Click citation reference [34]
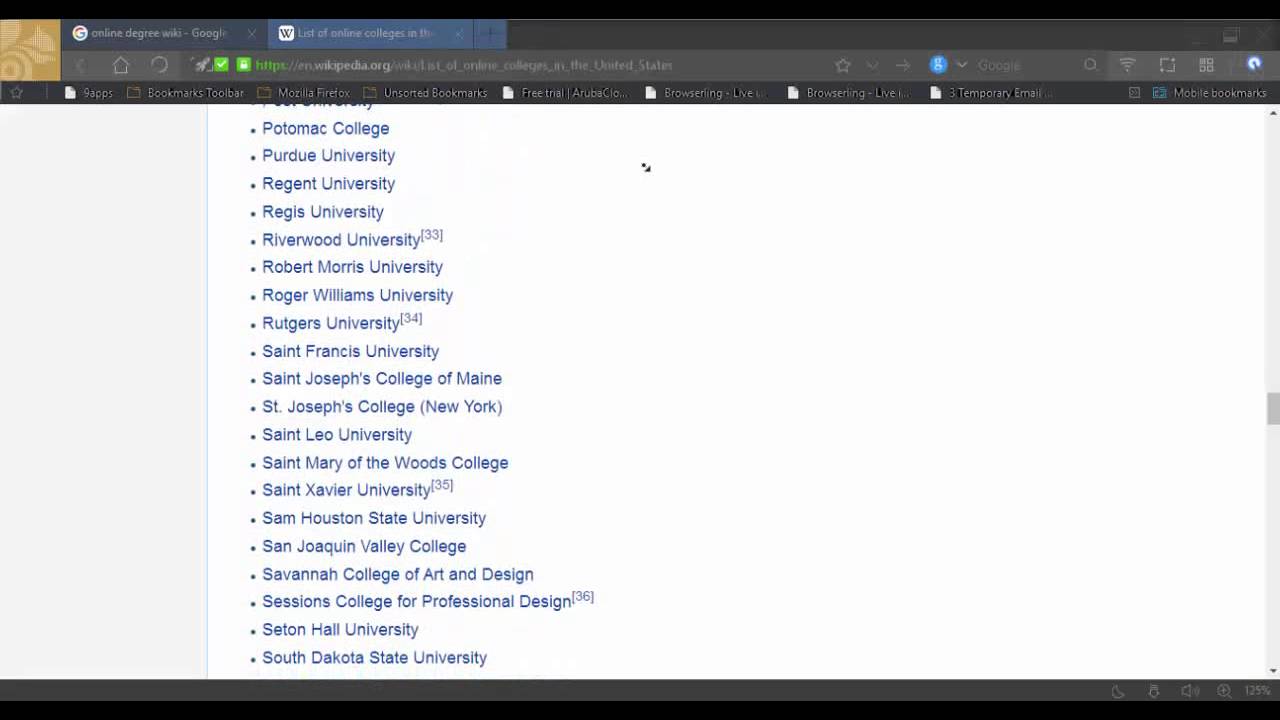This screenshot has height=720, width=1280. (411, 319)
